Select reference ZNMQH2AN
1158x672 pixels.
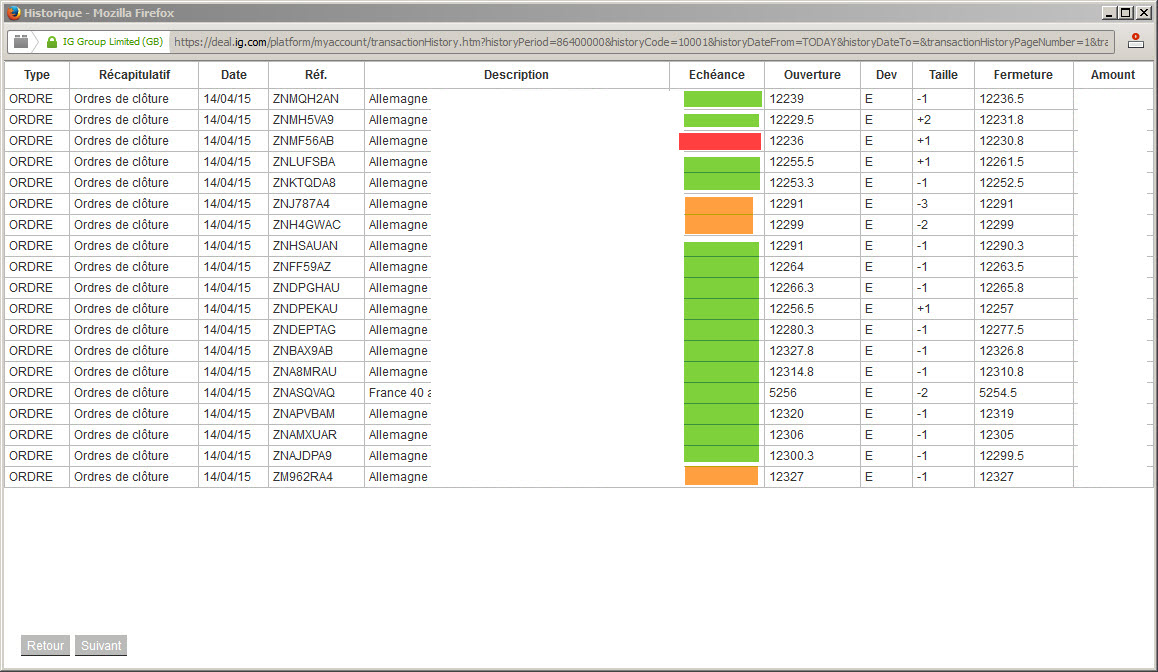(306, 99)
